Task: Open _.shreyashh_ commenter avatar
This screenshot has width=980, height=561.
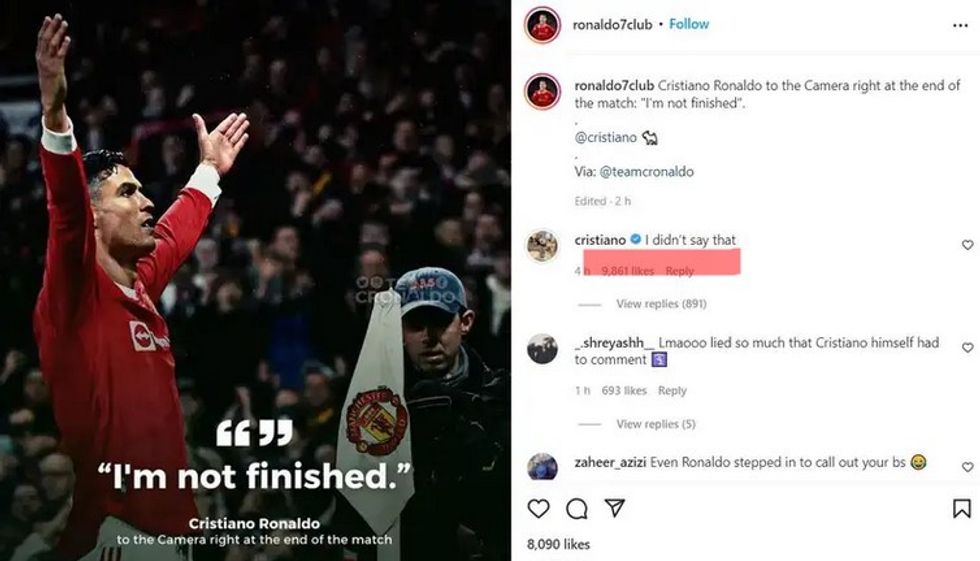Action: pyautogui.click(x=542, y=349)
